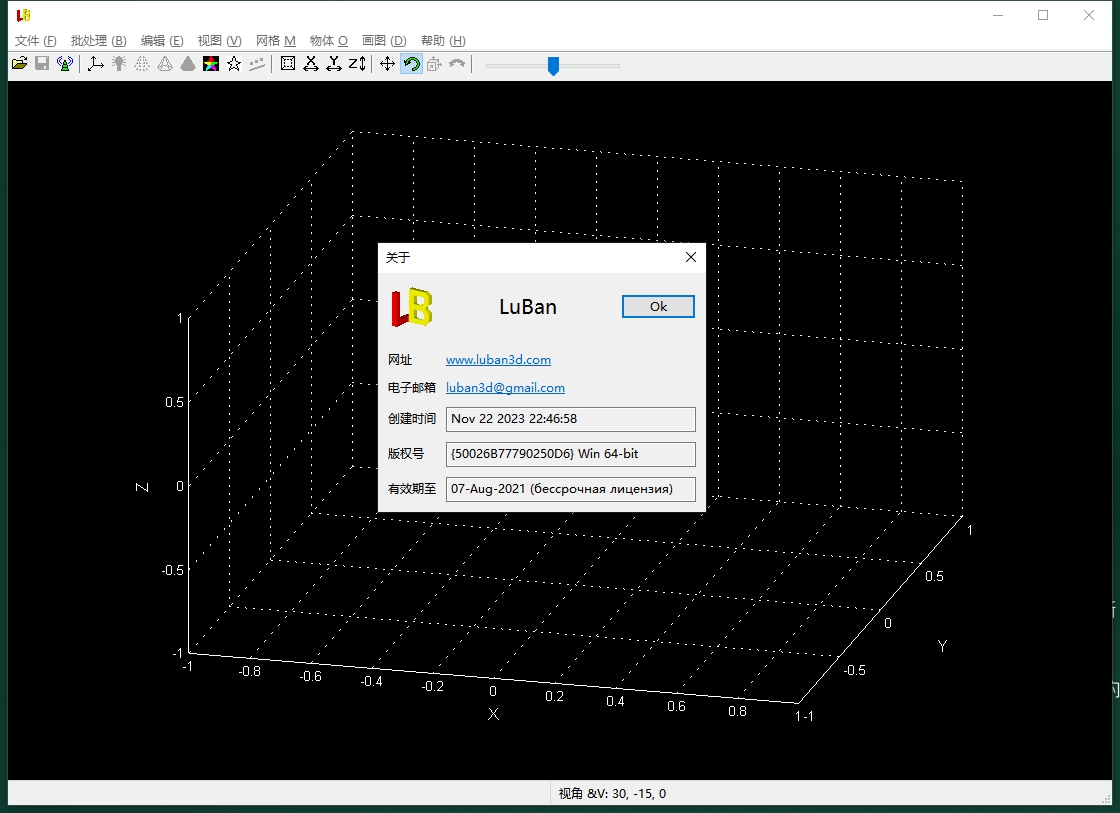Activate the move arrows toolbar icon
This screenshot has height=813, width=1120.
pyautogui.click(x=387, y=63)
